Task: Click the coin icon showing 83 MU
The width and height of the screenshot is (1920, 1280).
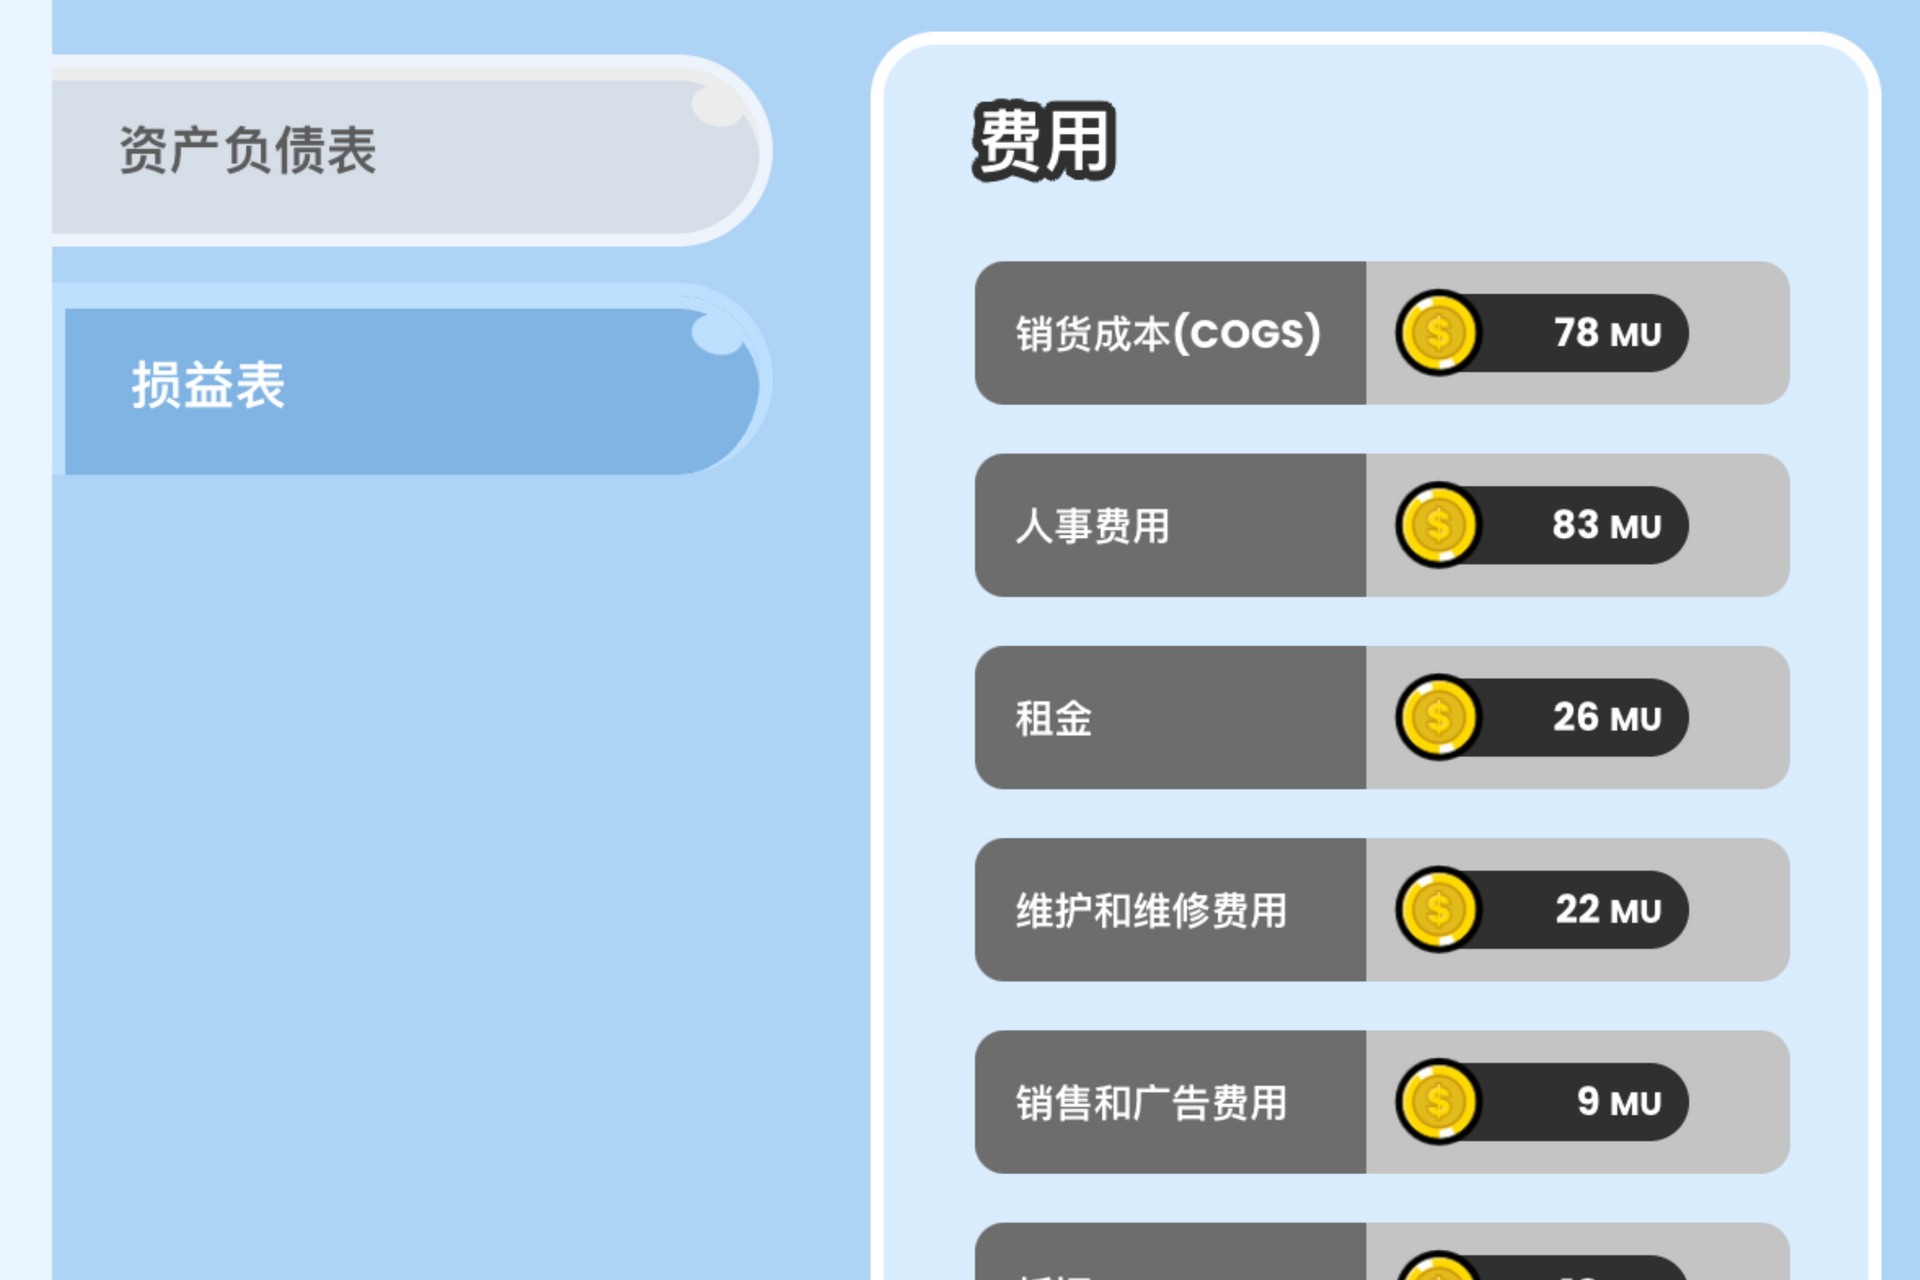Action: [1438, 526]
